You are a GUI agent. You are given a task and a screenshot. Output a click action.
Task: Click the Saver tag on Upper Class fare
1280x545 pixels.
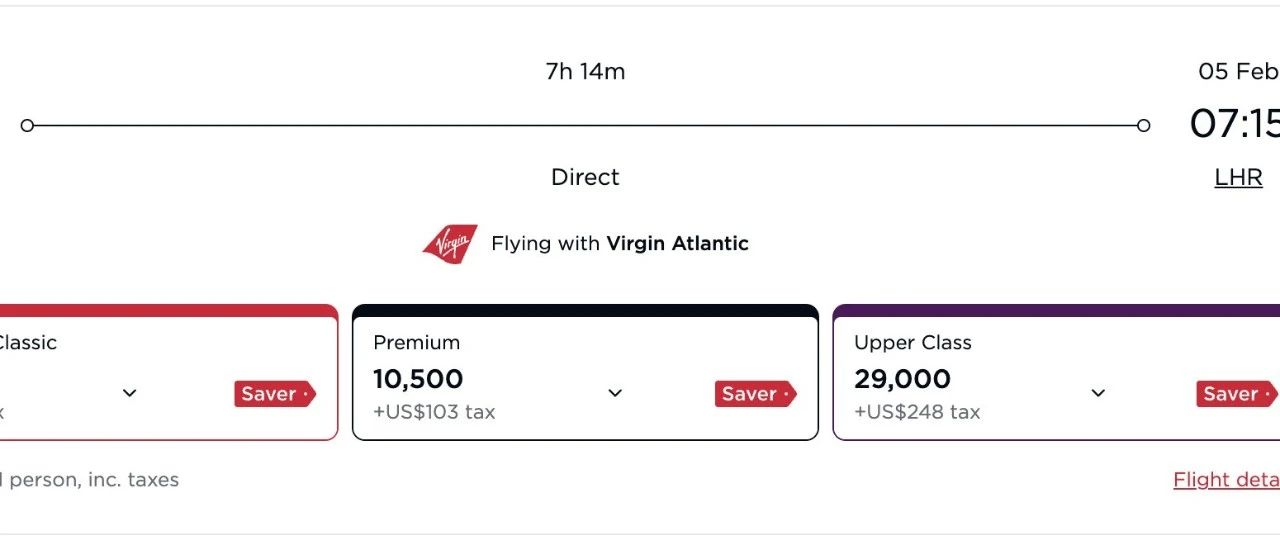point(1236,394)
